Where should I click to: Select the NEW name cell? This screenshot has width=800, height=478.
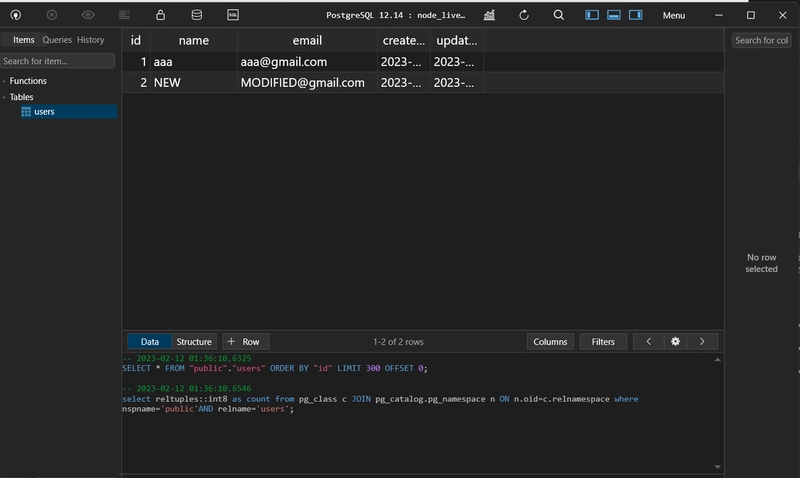[x=193, y=83]
